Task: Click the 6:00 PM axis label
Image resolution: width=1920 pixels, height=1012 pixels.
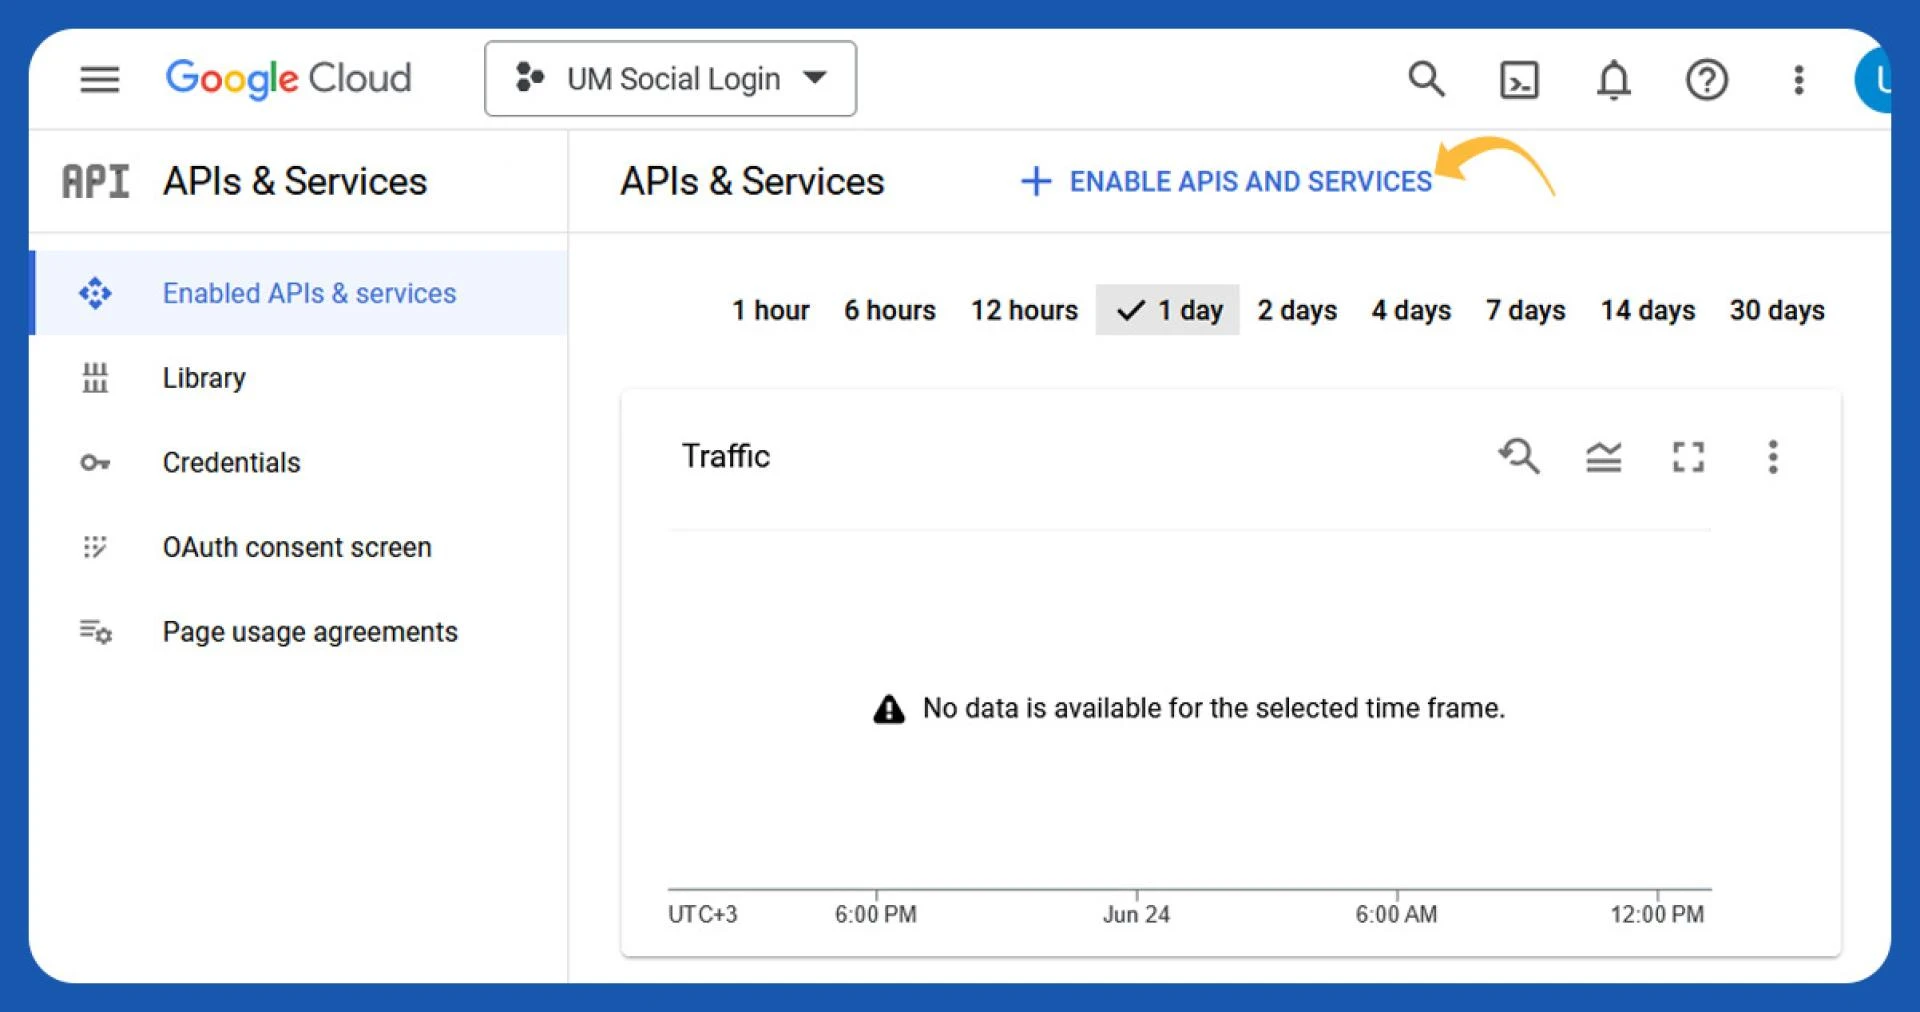Action: [x=875, y=914]
